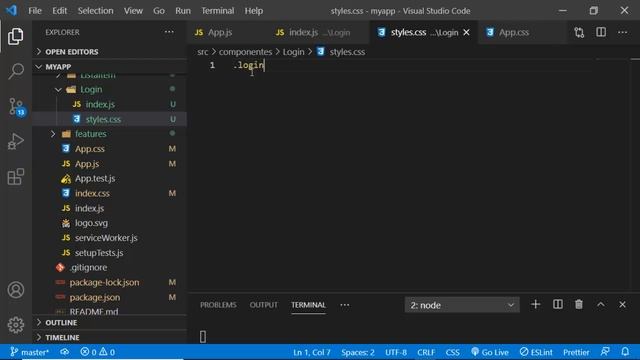Expand the Open Editors section
This screenshot has height=360, width=640.
pyautogui.click(x=109, y=52)
